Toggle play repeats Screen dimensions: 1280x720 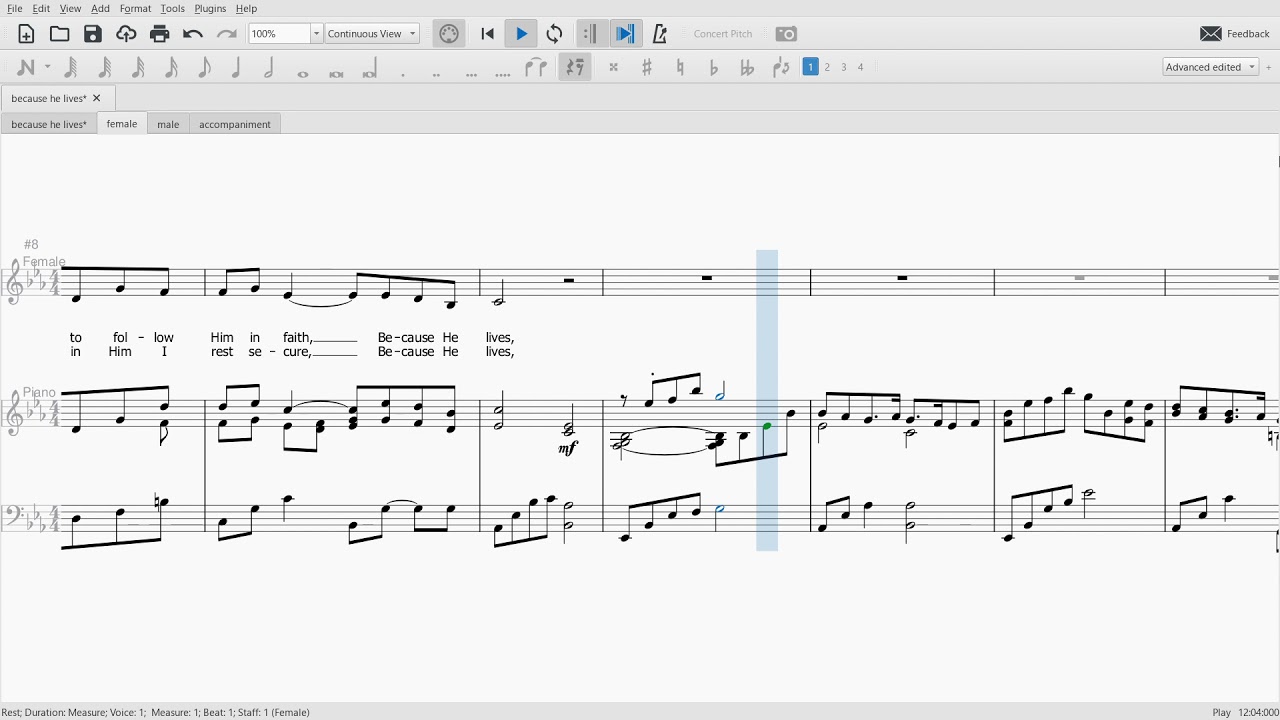(590, 34)
